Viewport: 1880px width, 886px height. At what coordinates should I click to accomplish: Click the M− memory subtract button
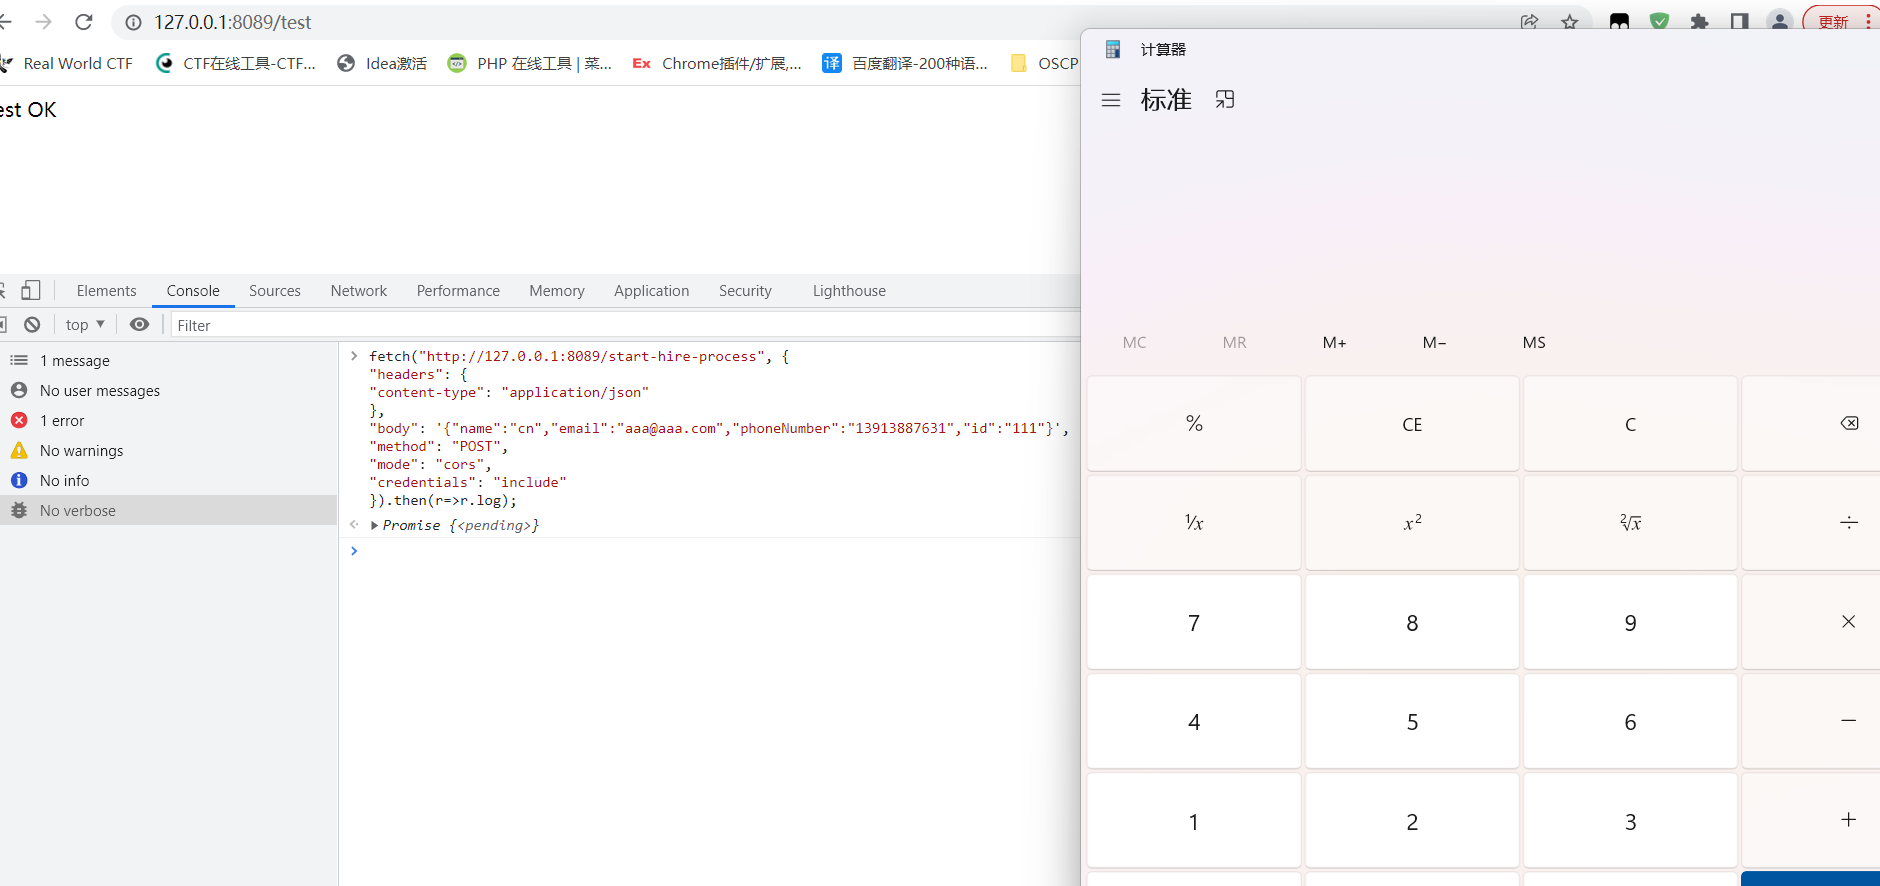[1434, 342]
